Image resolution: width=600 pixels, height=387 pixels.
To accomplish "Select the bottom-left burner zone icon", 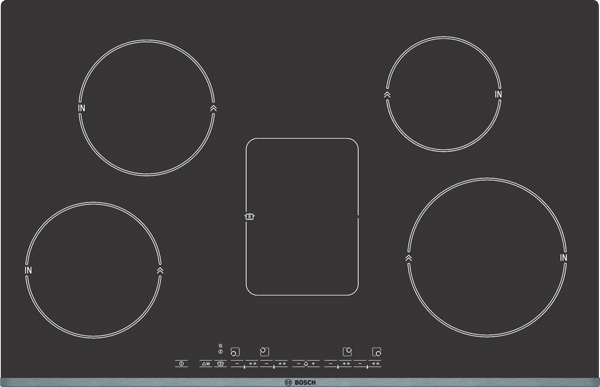I will (x=235, y=351).
